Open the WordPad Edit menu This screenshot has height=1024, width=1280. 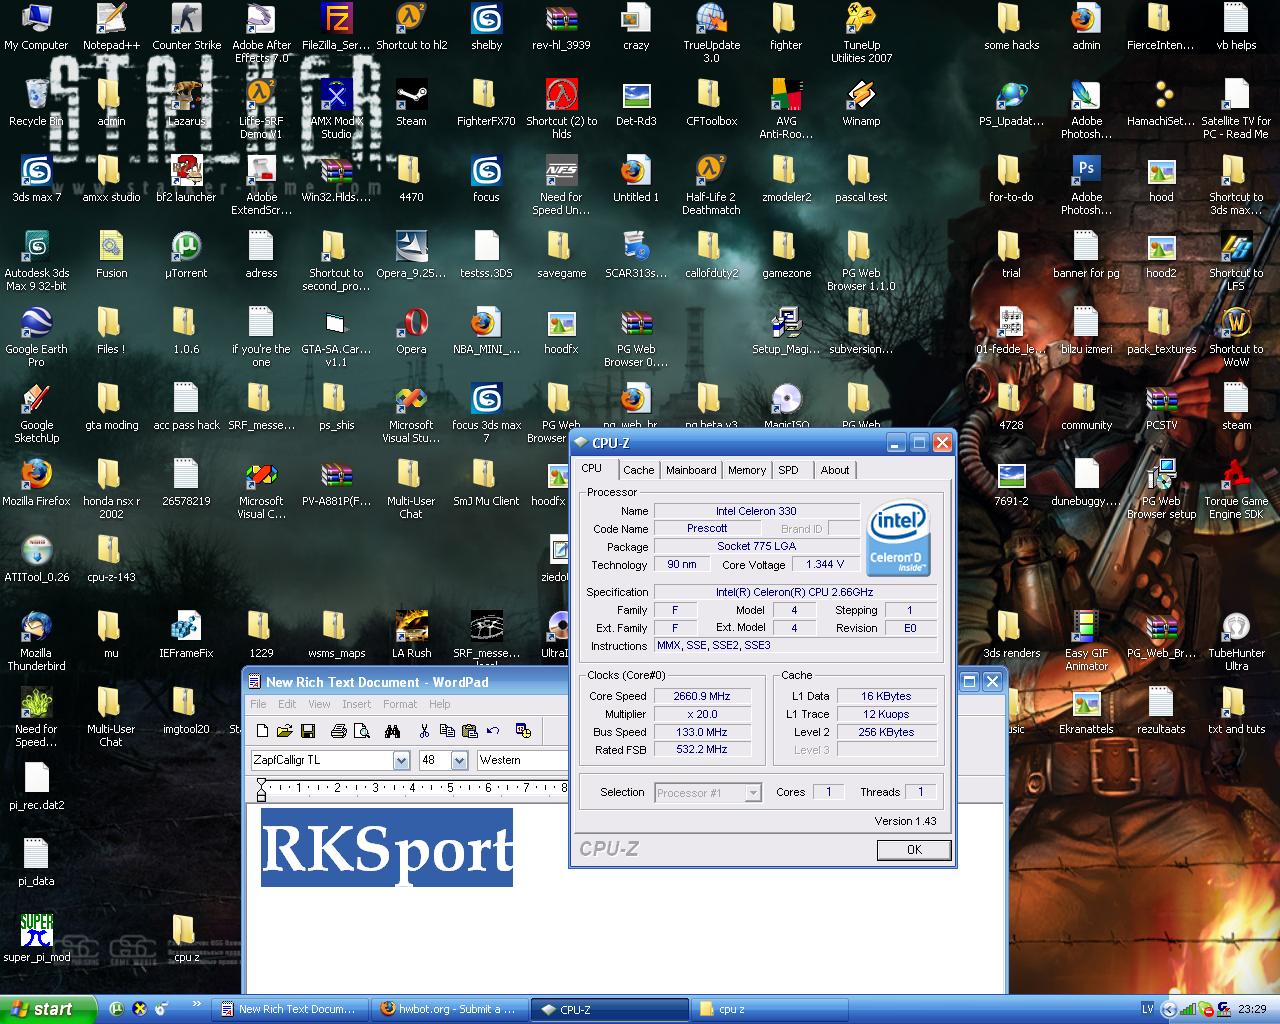coord(287,704)
